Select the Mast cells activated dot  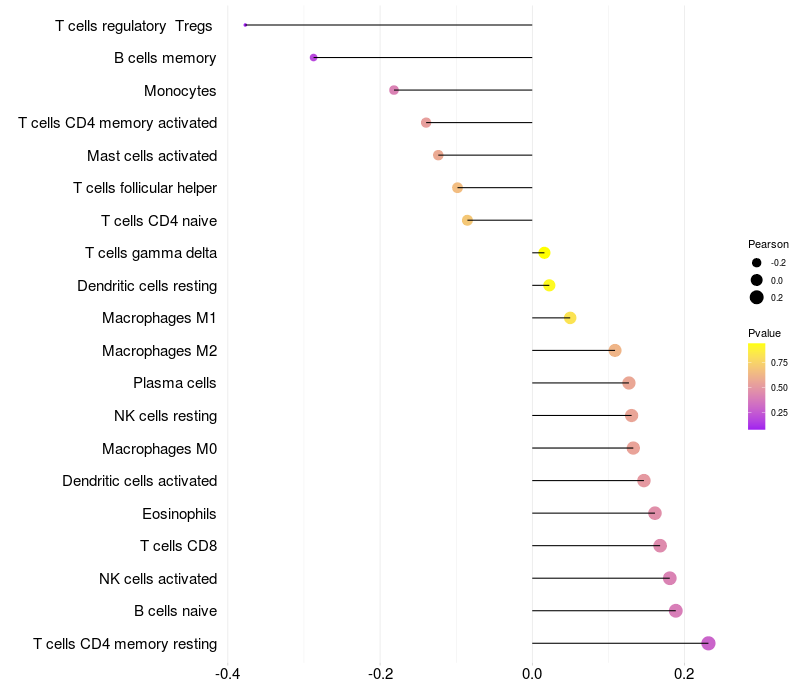click(x=438, y=155)
